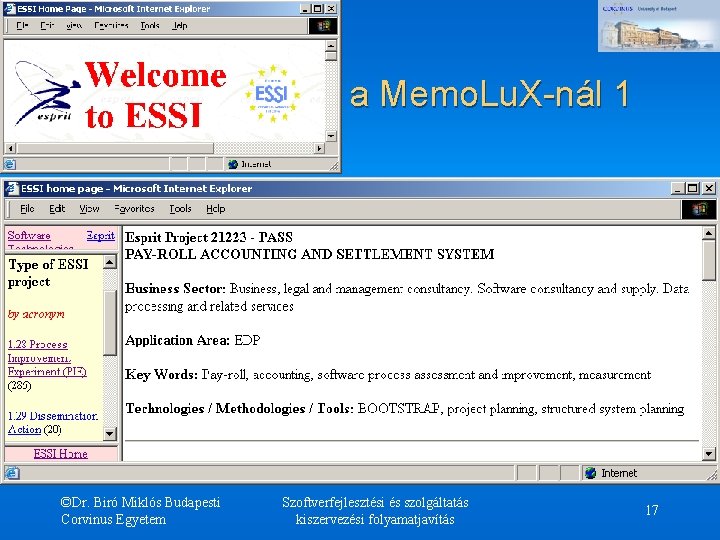Open Edit menu in lower ESSI home page window
The image size is (720, 540).
click(x=57, y=209)
